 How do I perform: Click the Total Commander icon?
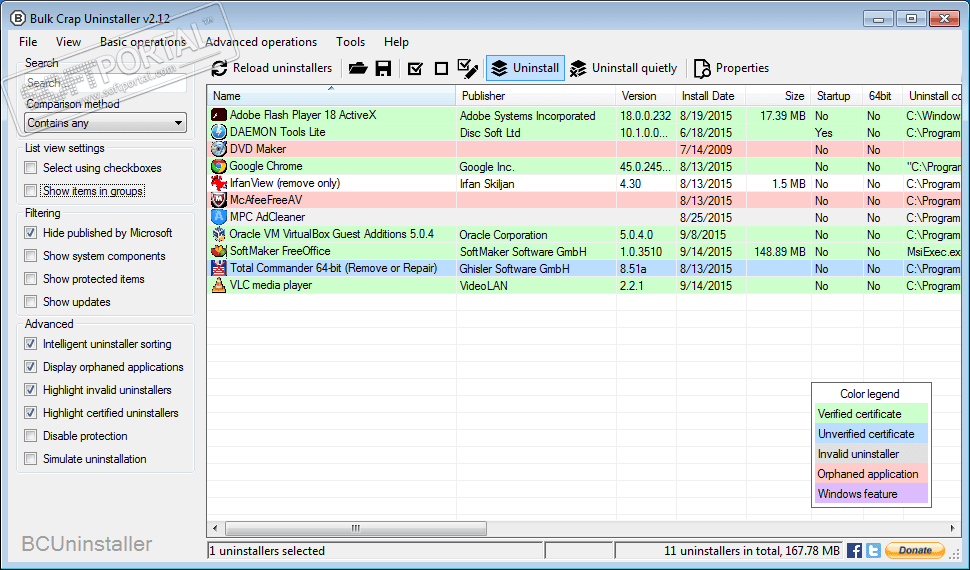click(218, 268)
